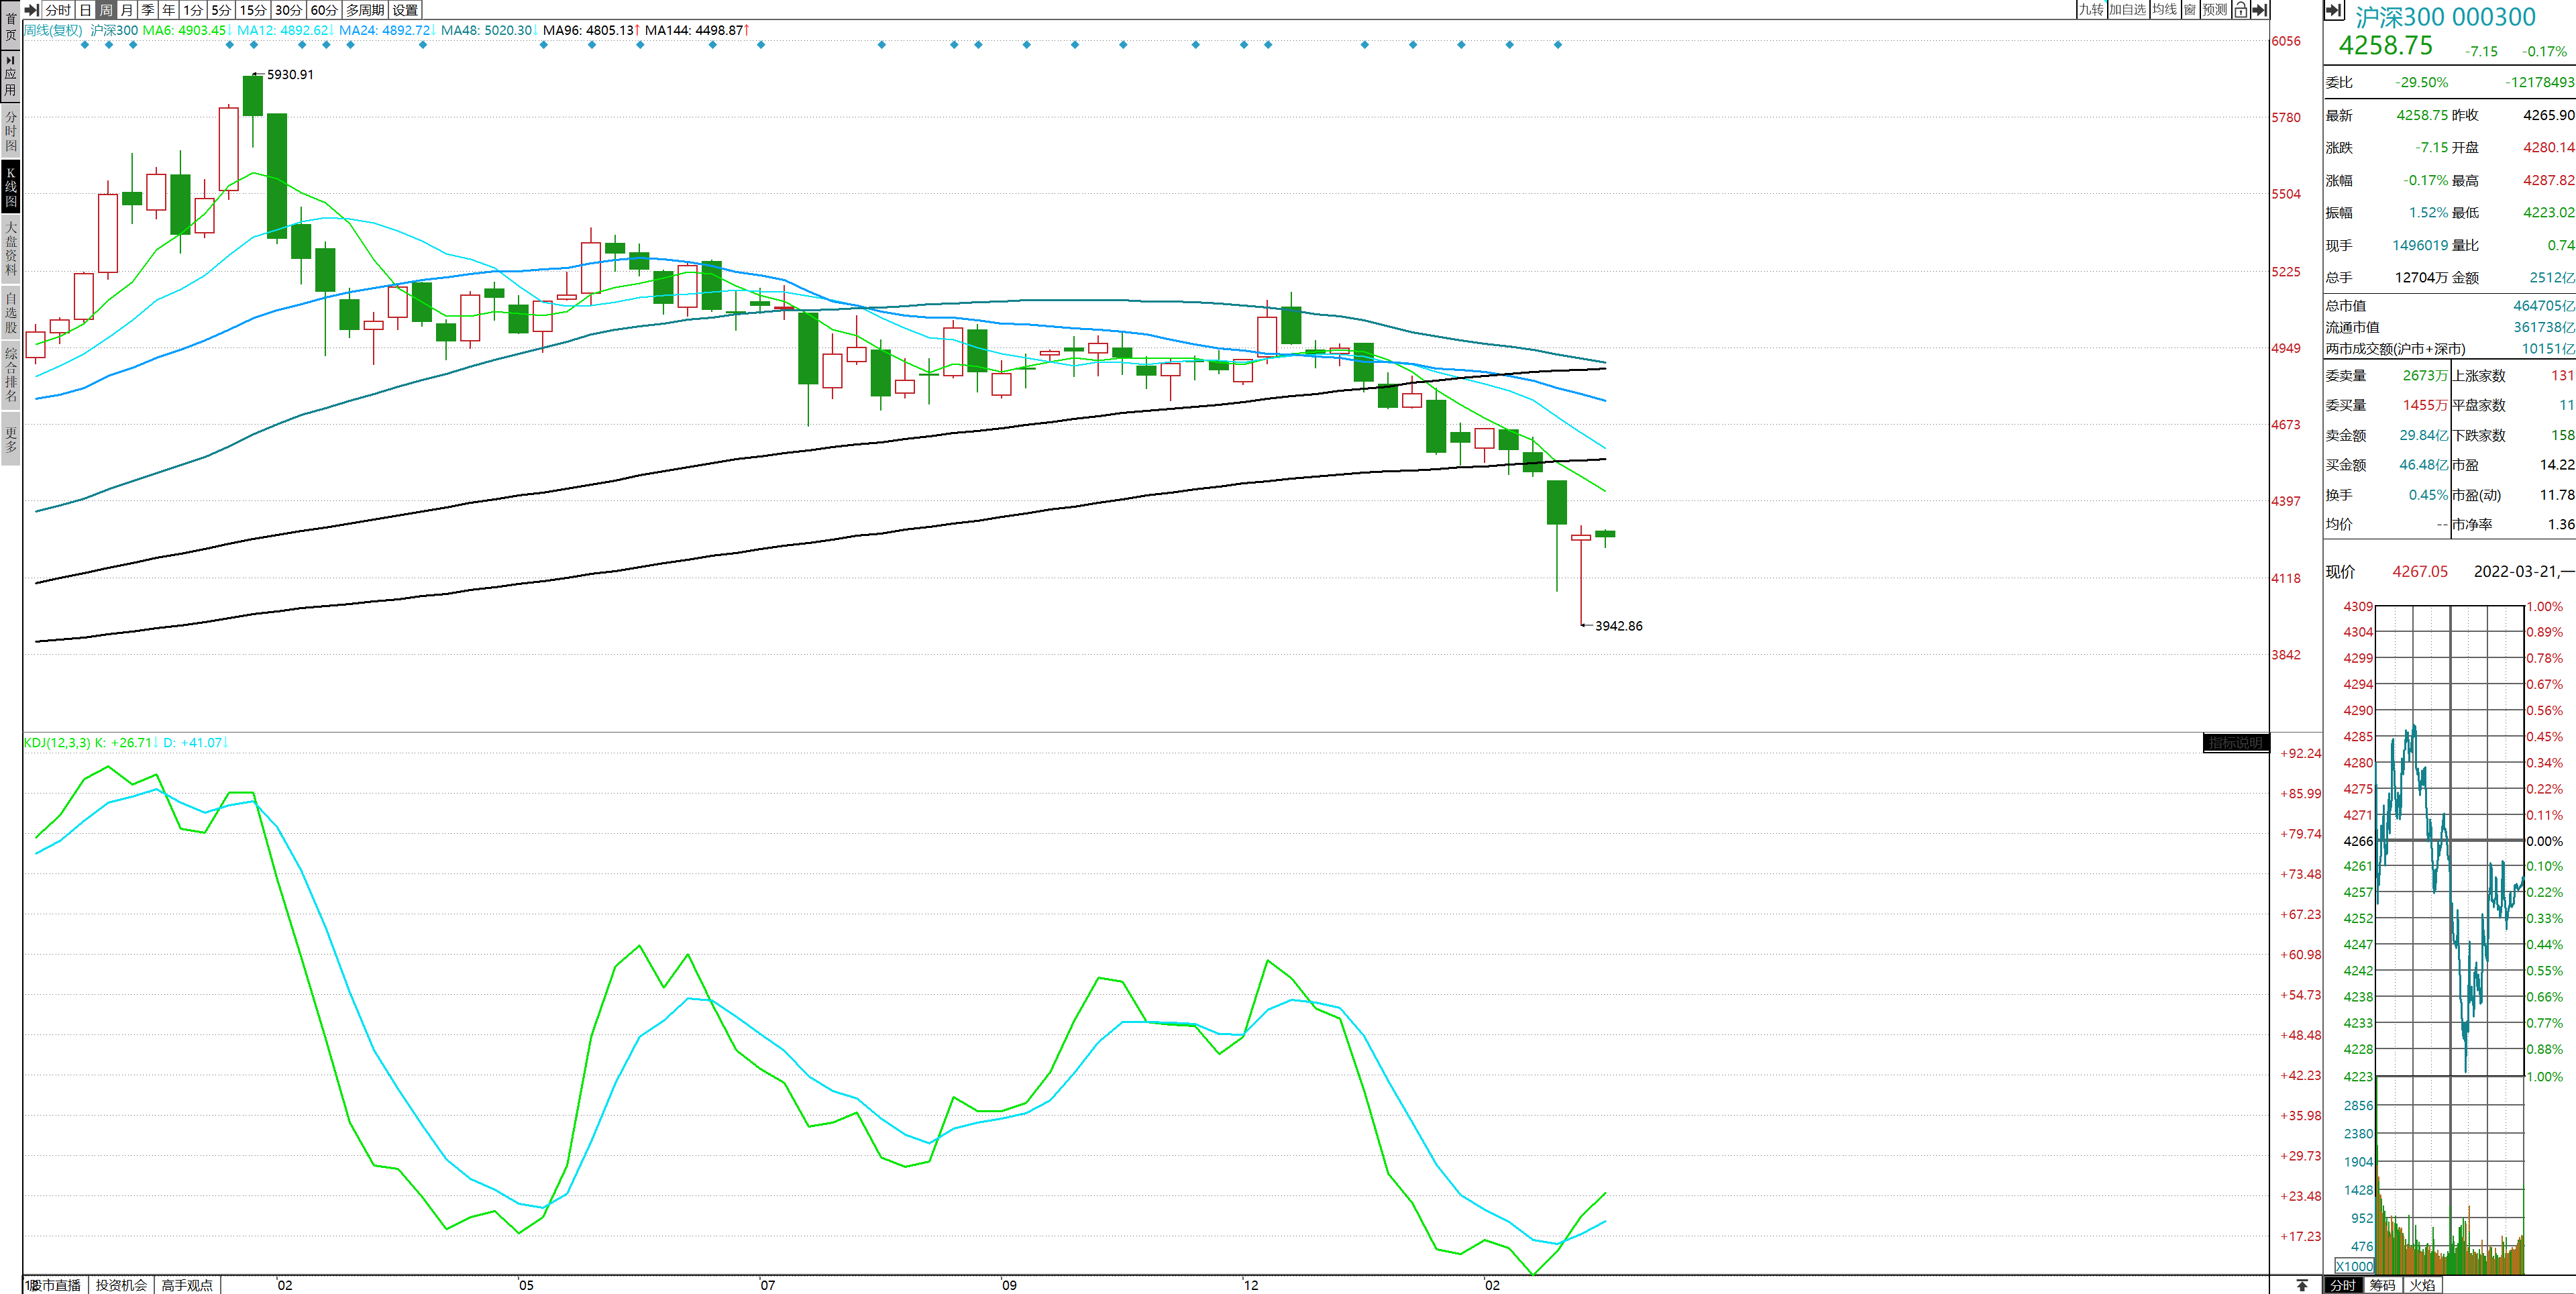This screenshot has height=1294, width=2576.
Task: Click the arrow icon left of 分时 tab
Action: (x=32, y=10)
